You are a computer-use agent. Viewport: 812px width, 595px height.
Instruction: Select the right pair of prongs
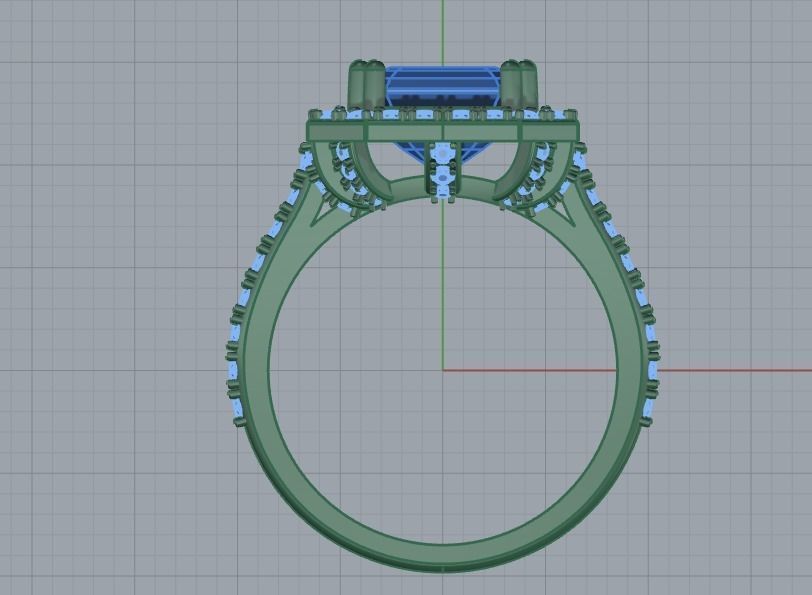coord(520,84)
